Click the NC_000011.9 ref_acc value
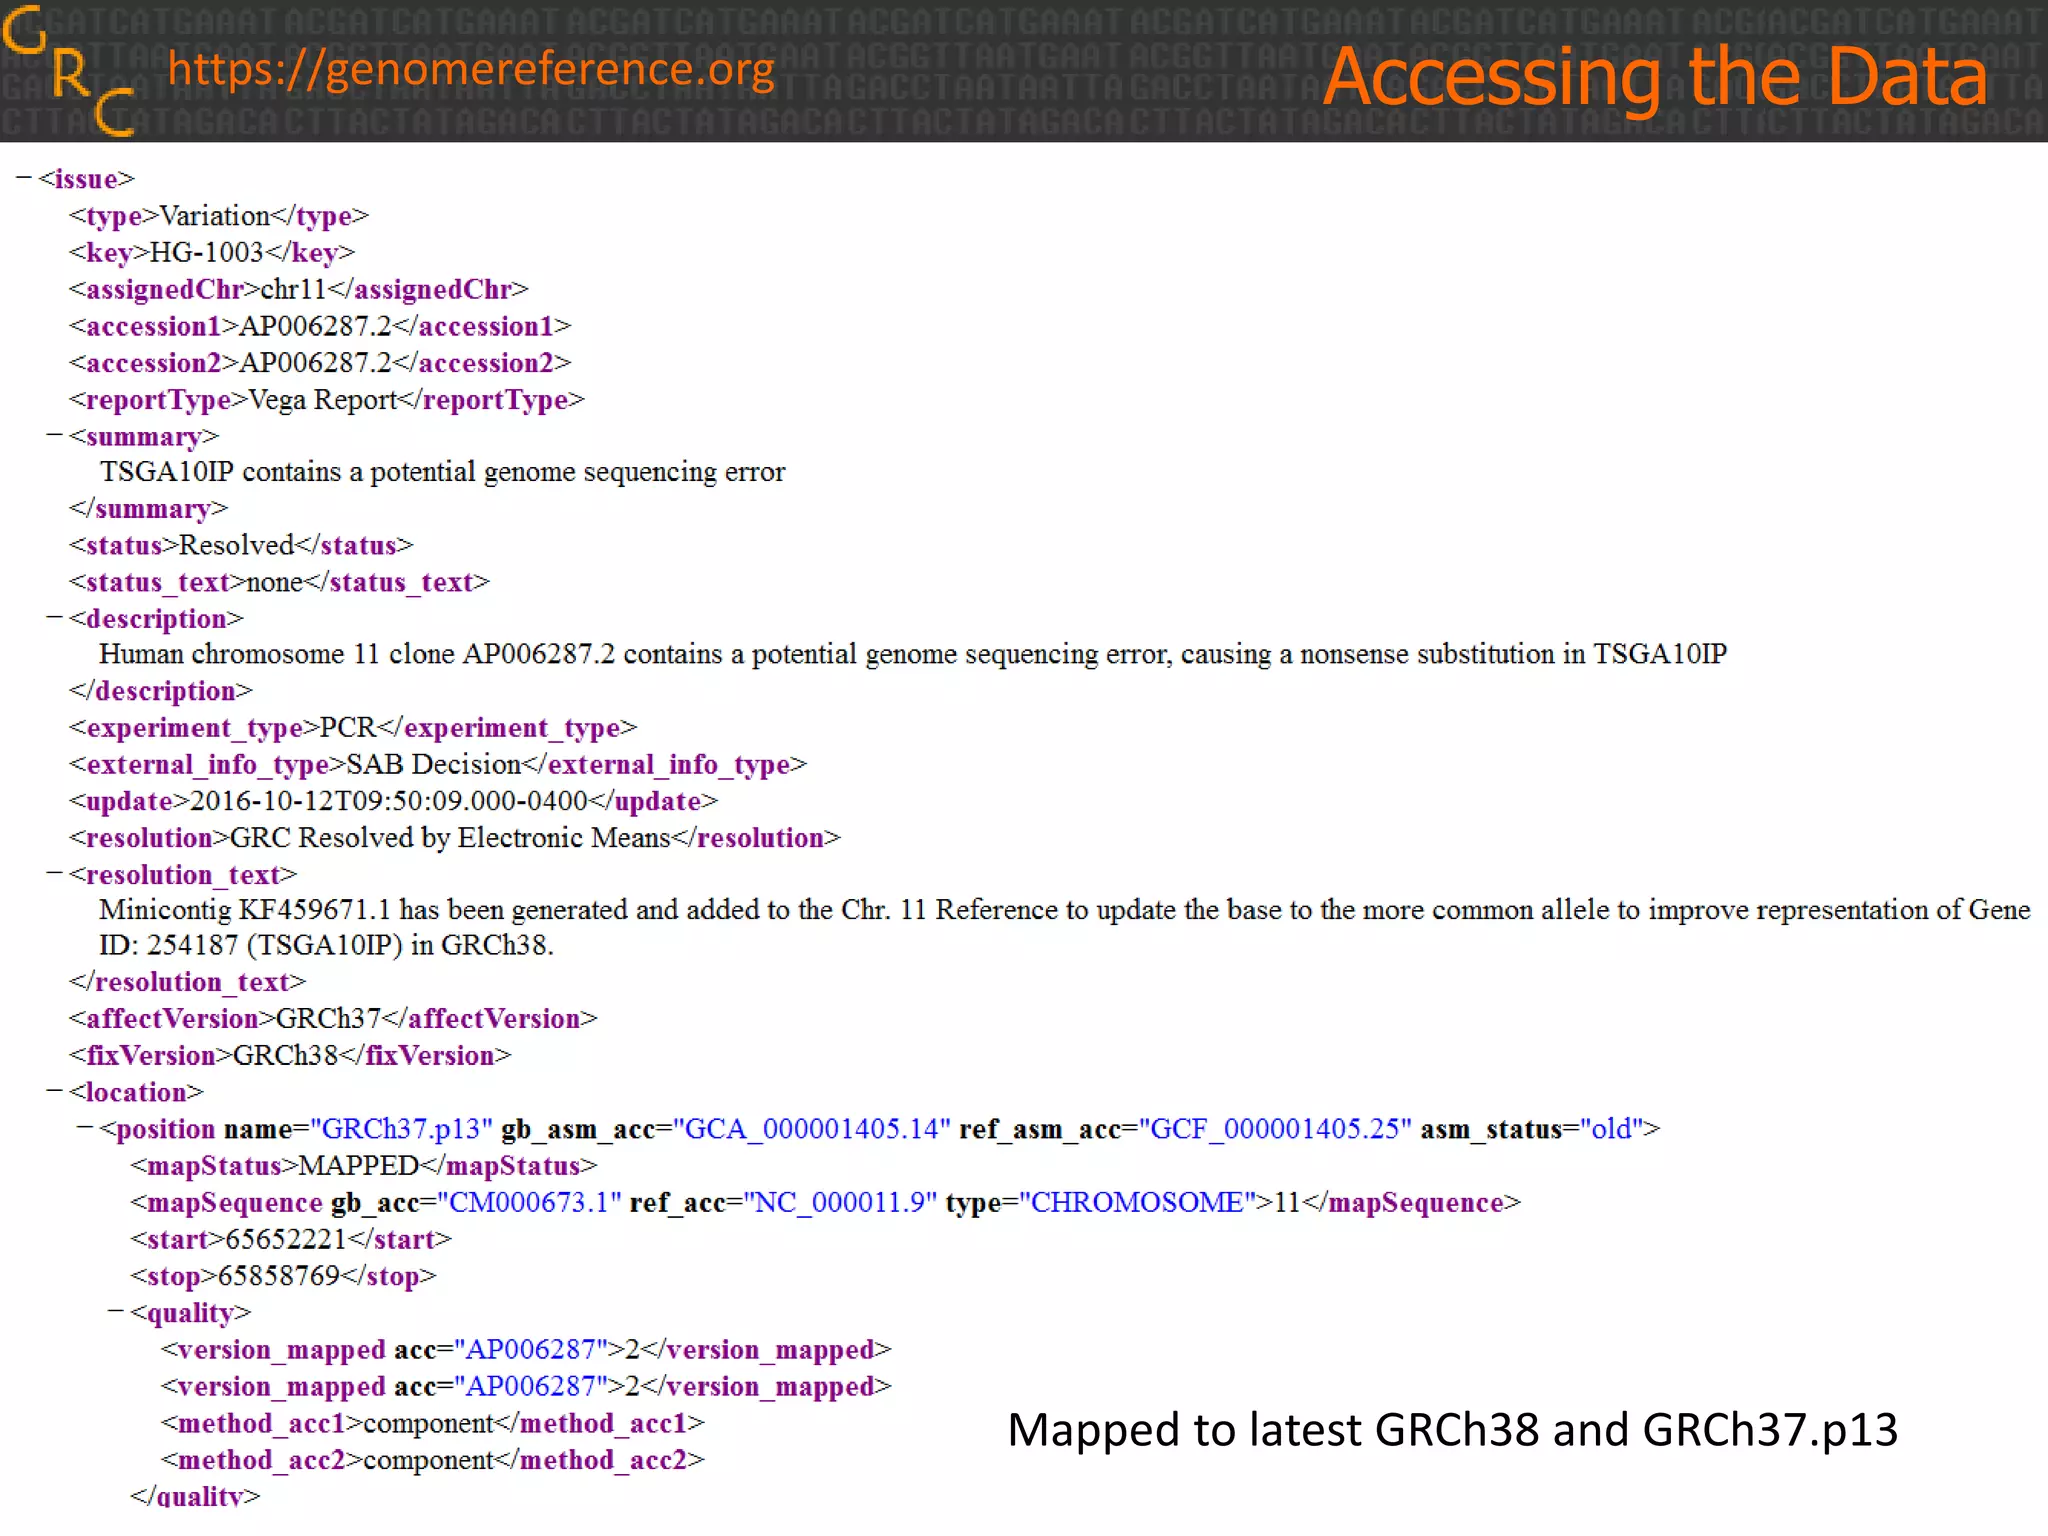 click(x=839, y=1202)
